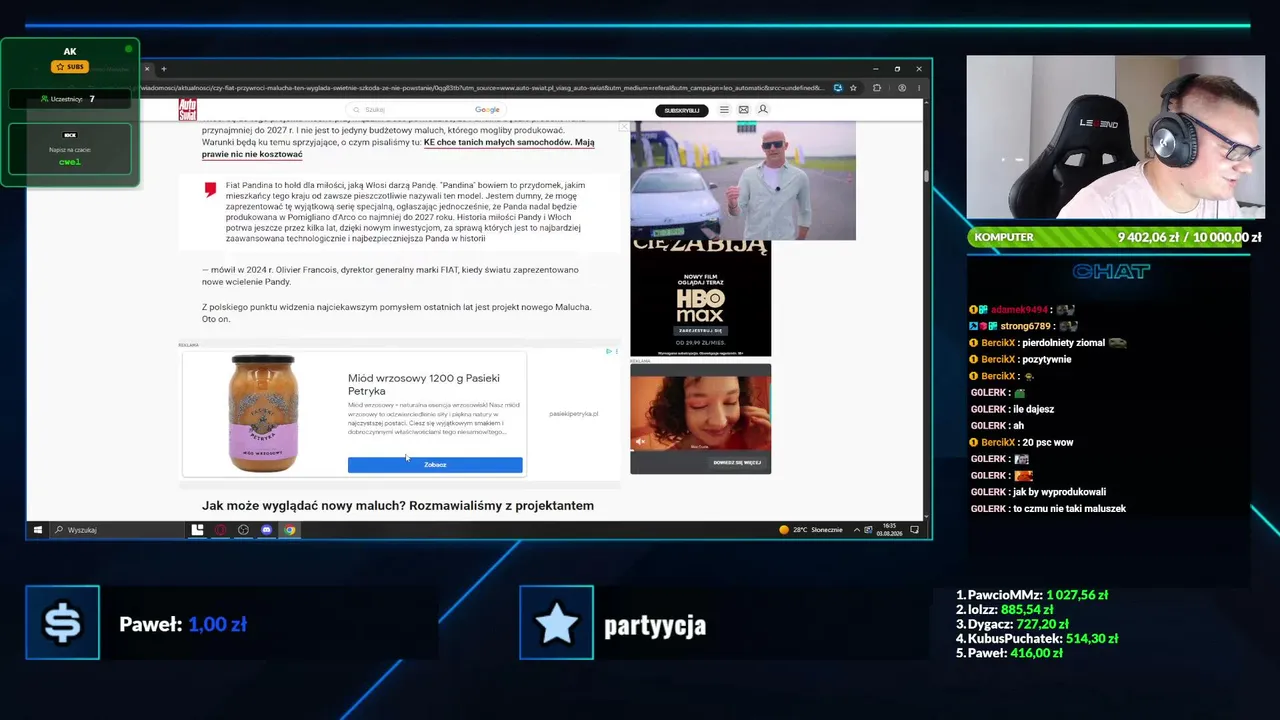Click leaderboard entry KubusPuchatek 514,30 zł
Screen dimensions: 1280x720
(1037, 638)
